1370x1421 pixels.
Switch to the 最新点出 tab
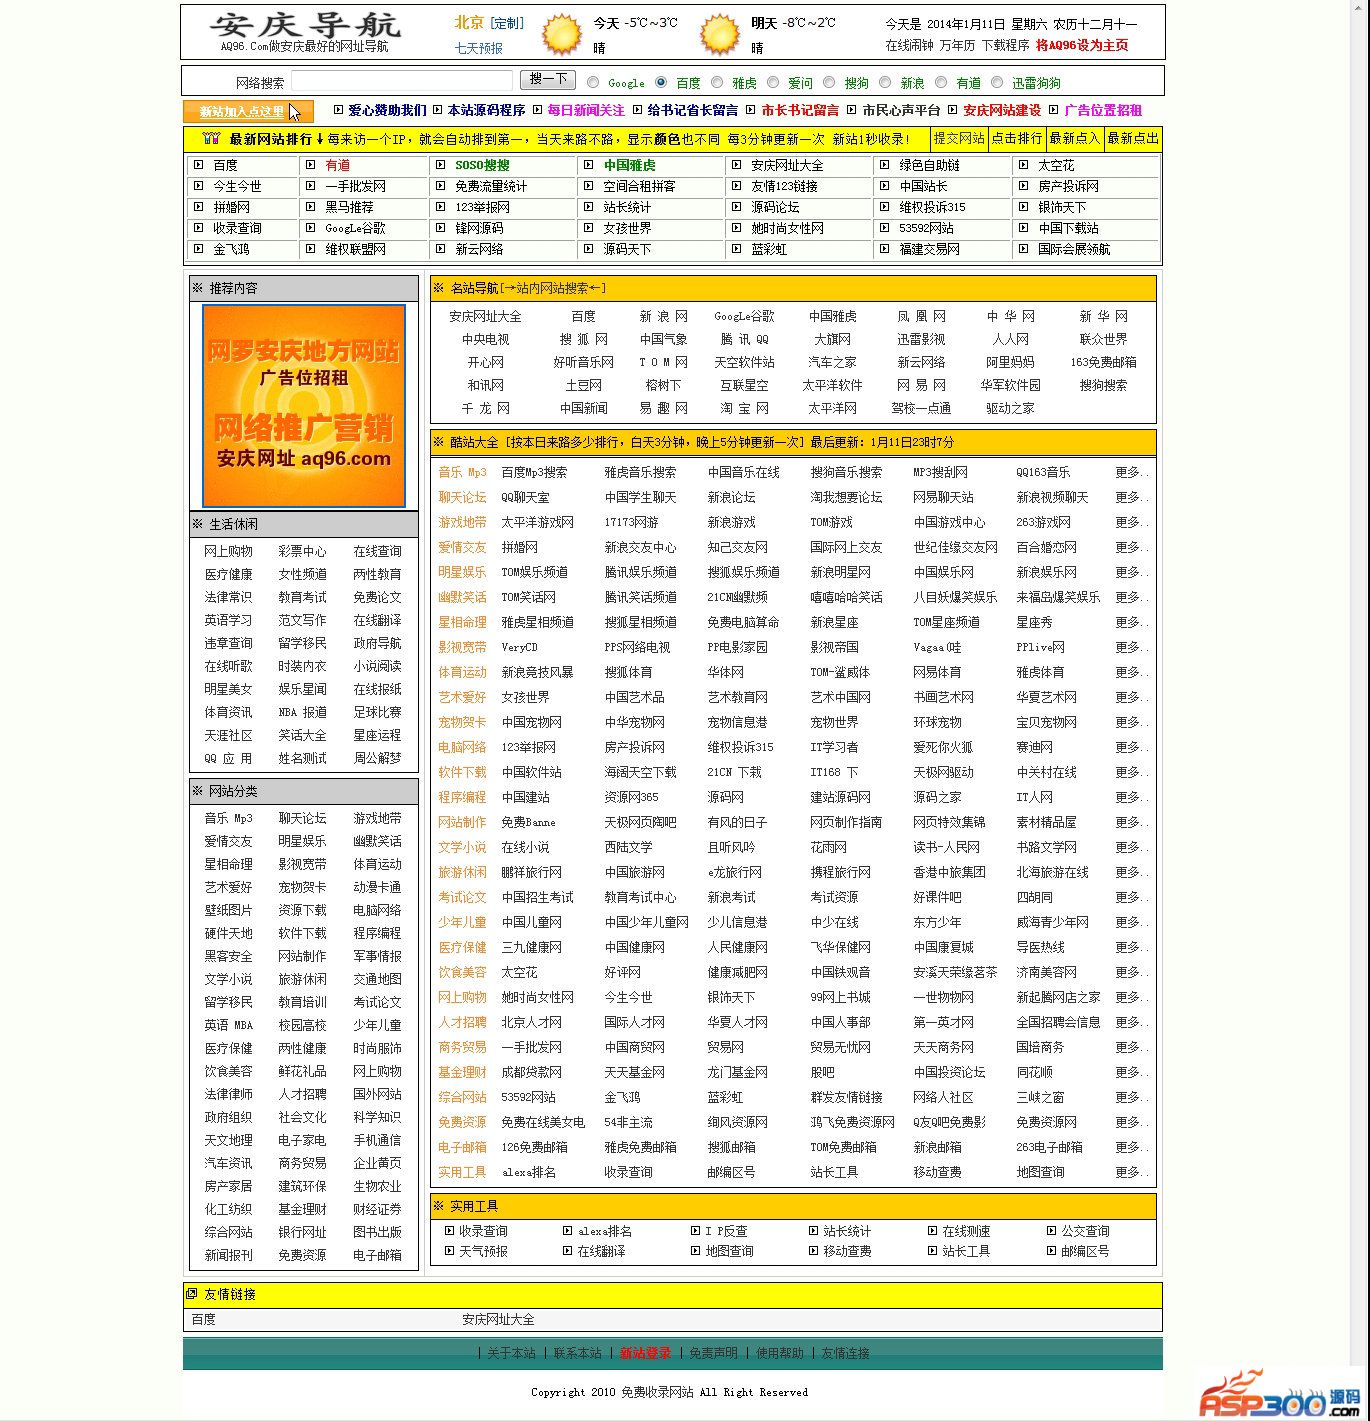point(1133,139)
